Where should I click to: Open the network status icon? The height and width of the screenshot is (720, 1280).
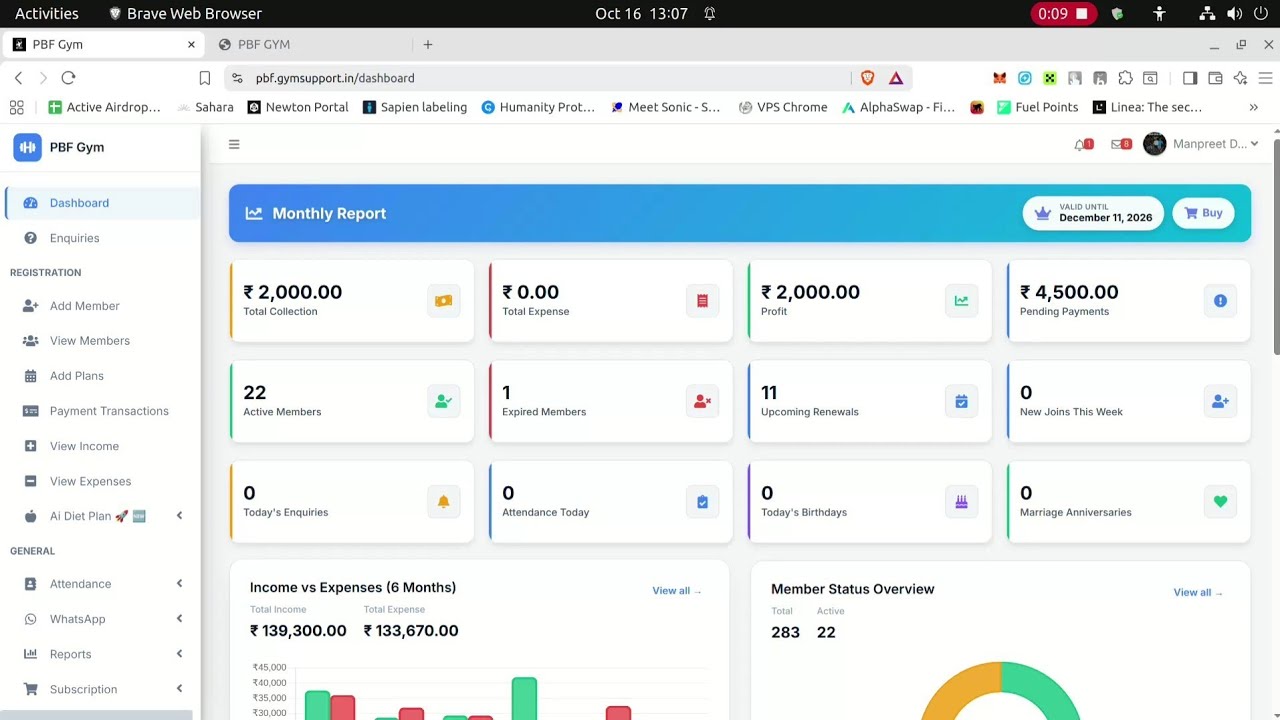[1207, 14]
